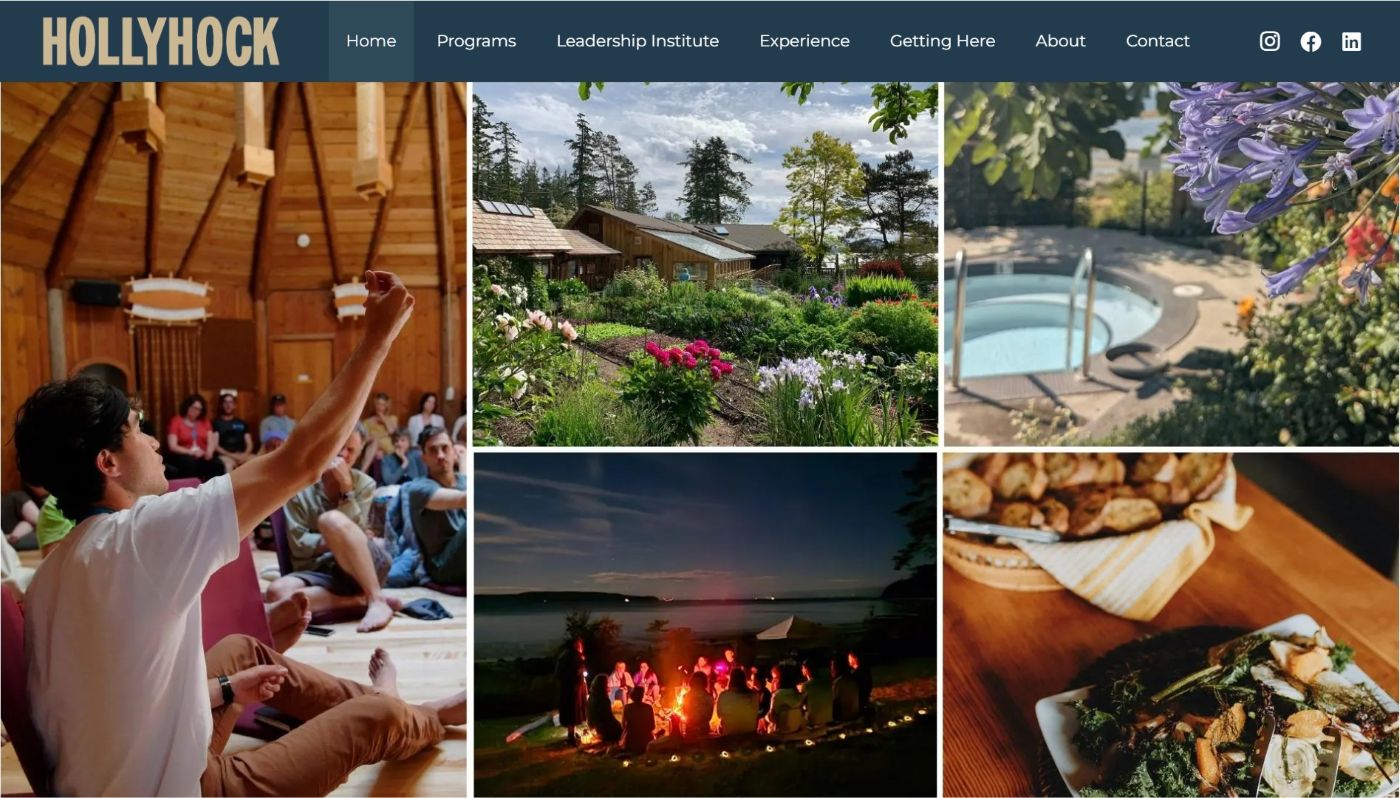The height and width of the screenshot is (798, 1400).
Task: View the hot tub photo
Action: coord(1172,264)
